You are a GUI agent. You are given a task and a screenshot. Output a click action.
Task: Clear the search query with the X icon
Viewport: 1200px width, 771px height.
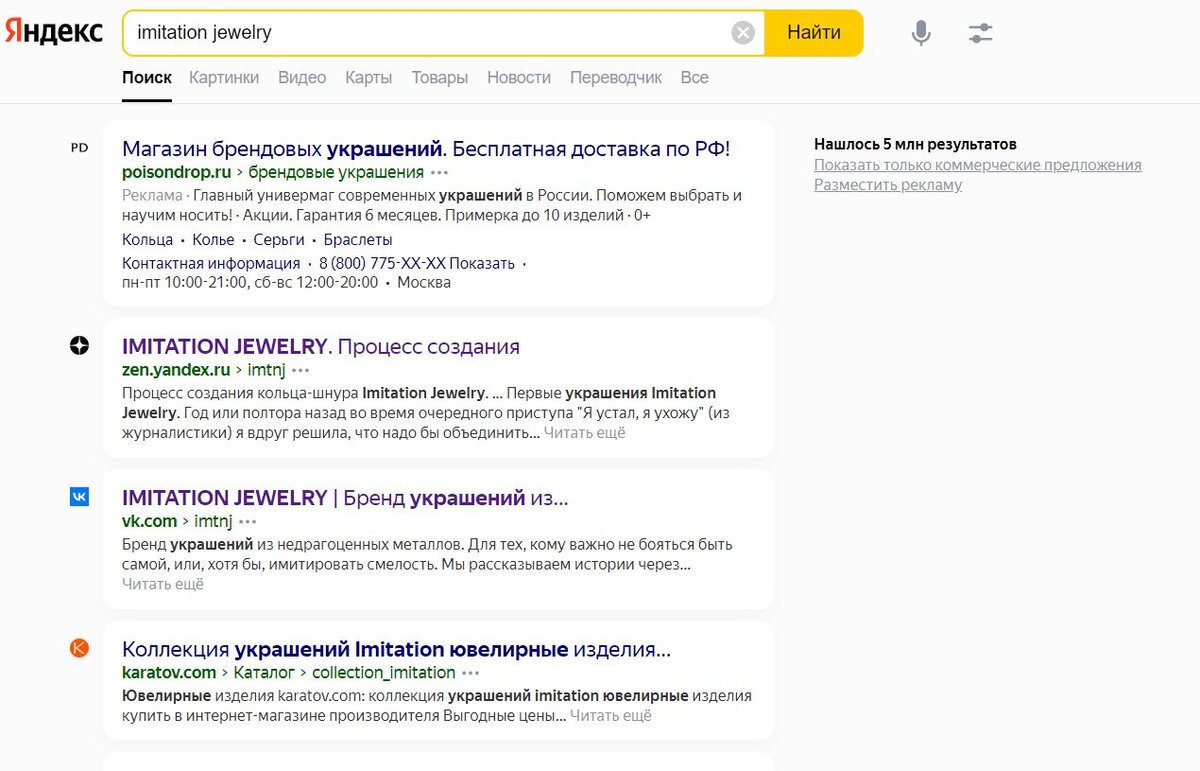tap(742, 32)
